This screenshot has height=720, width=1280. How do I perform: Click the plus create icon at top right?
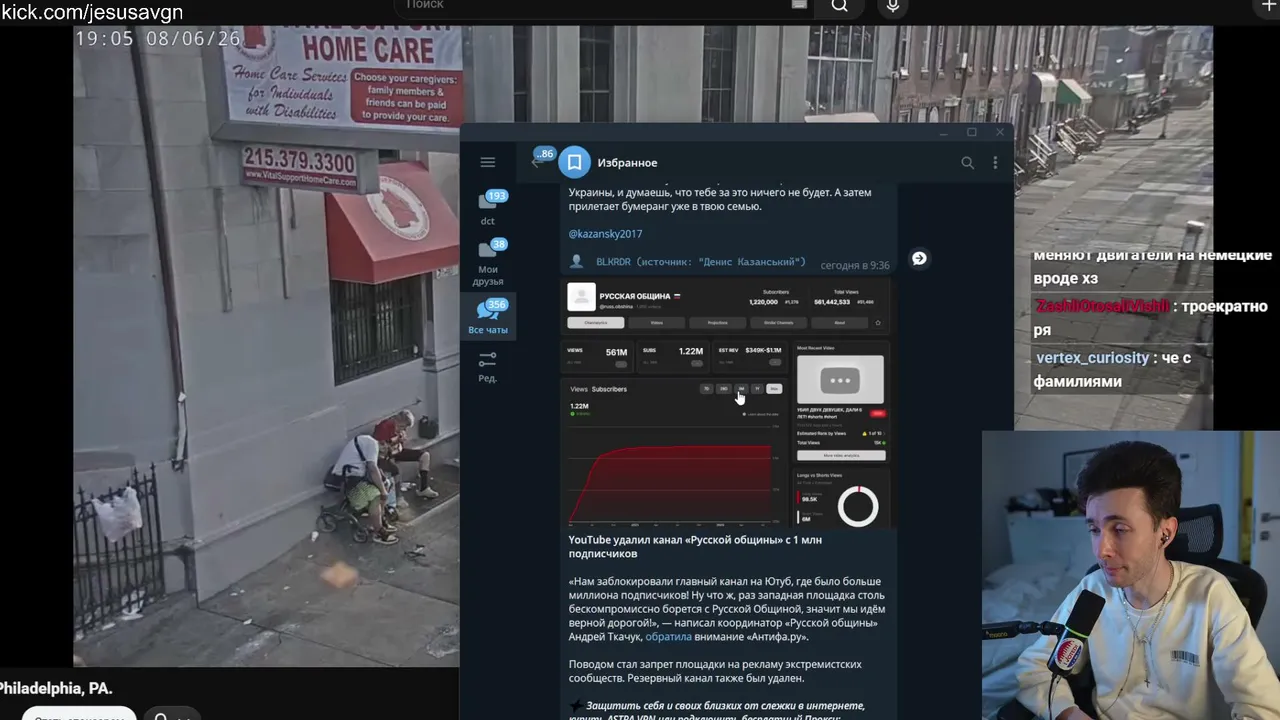(1270, 6)
